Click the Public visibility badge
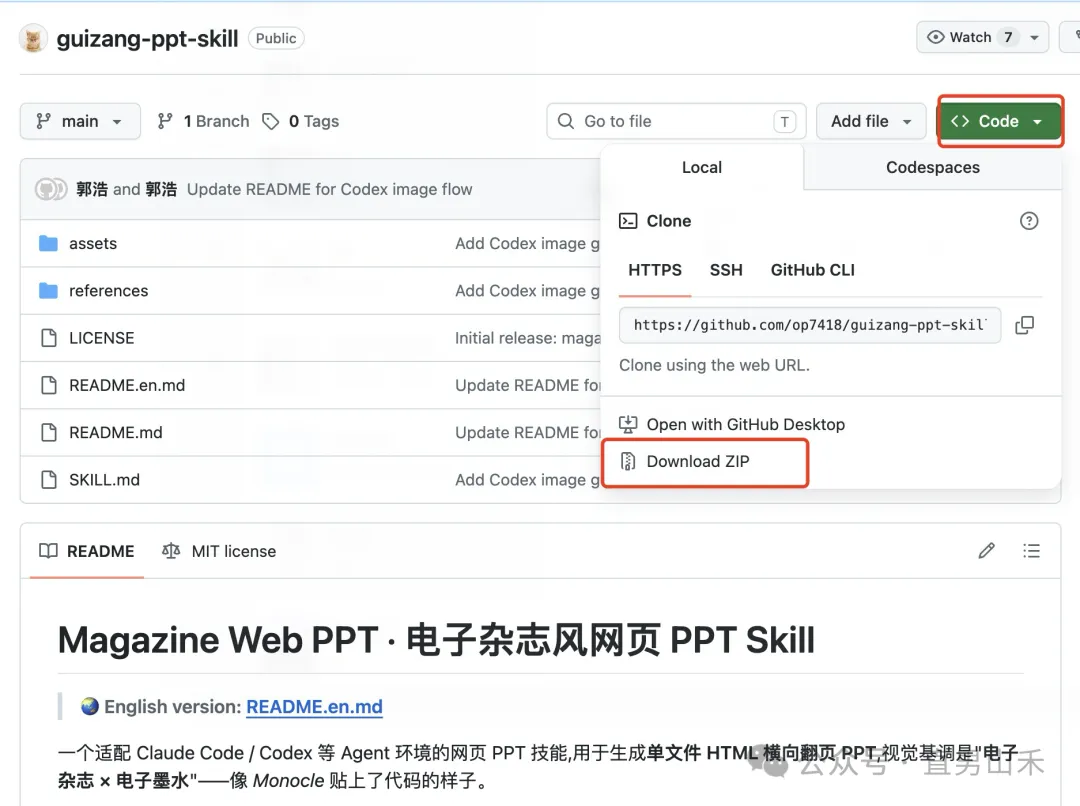Viewport: 1080px width, 806px height. click(276, 39)
